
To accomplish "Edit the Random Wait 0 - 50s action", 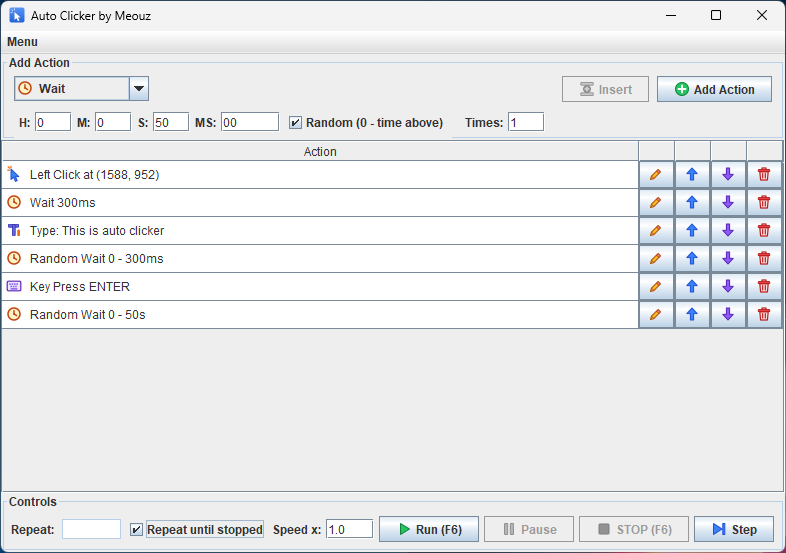I will pos(656,315).
